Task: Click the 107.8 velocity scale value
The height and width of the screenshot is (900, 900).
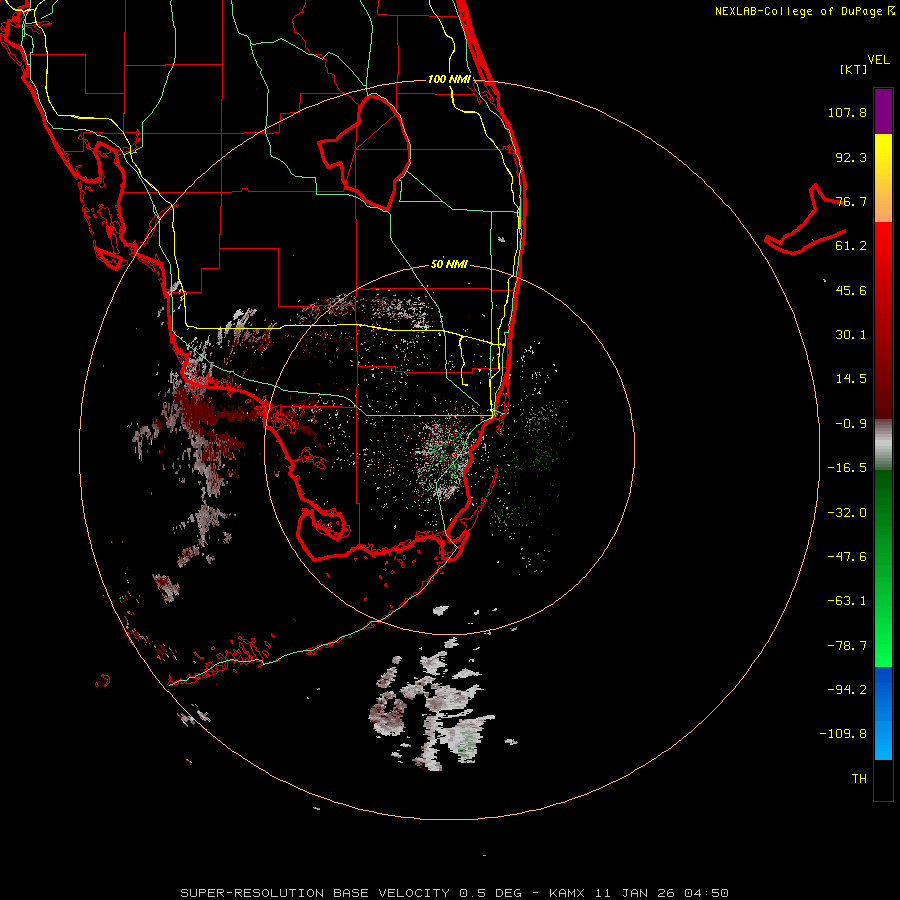Action: click(847, 112)
